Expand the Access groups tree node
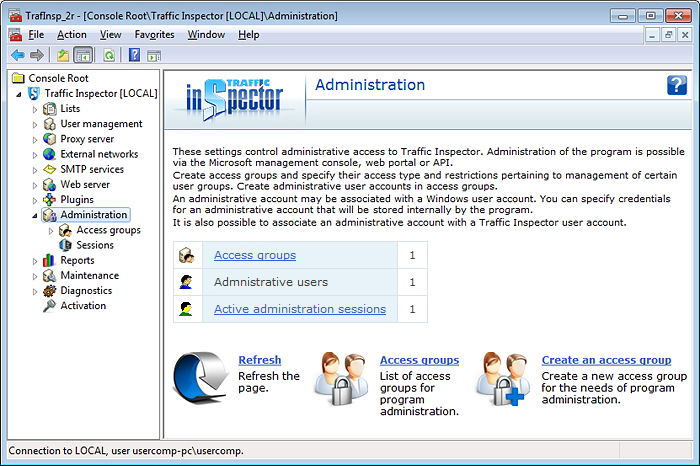700x466 pixels. tap(50, 231)
